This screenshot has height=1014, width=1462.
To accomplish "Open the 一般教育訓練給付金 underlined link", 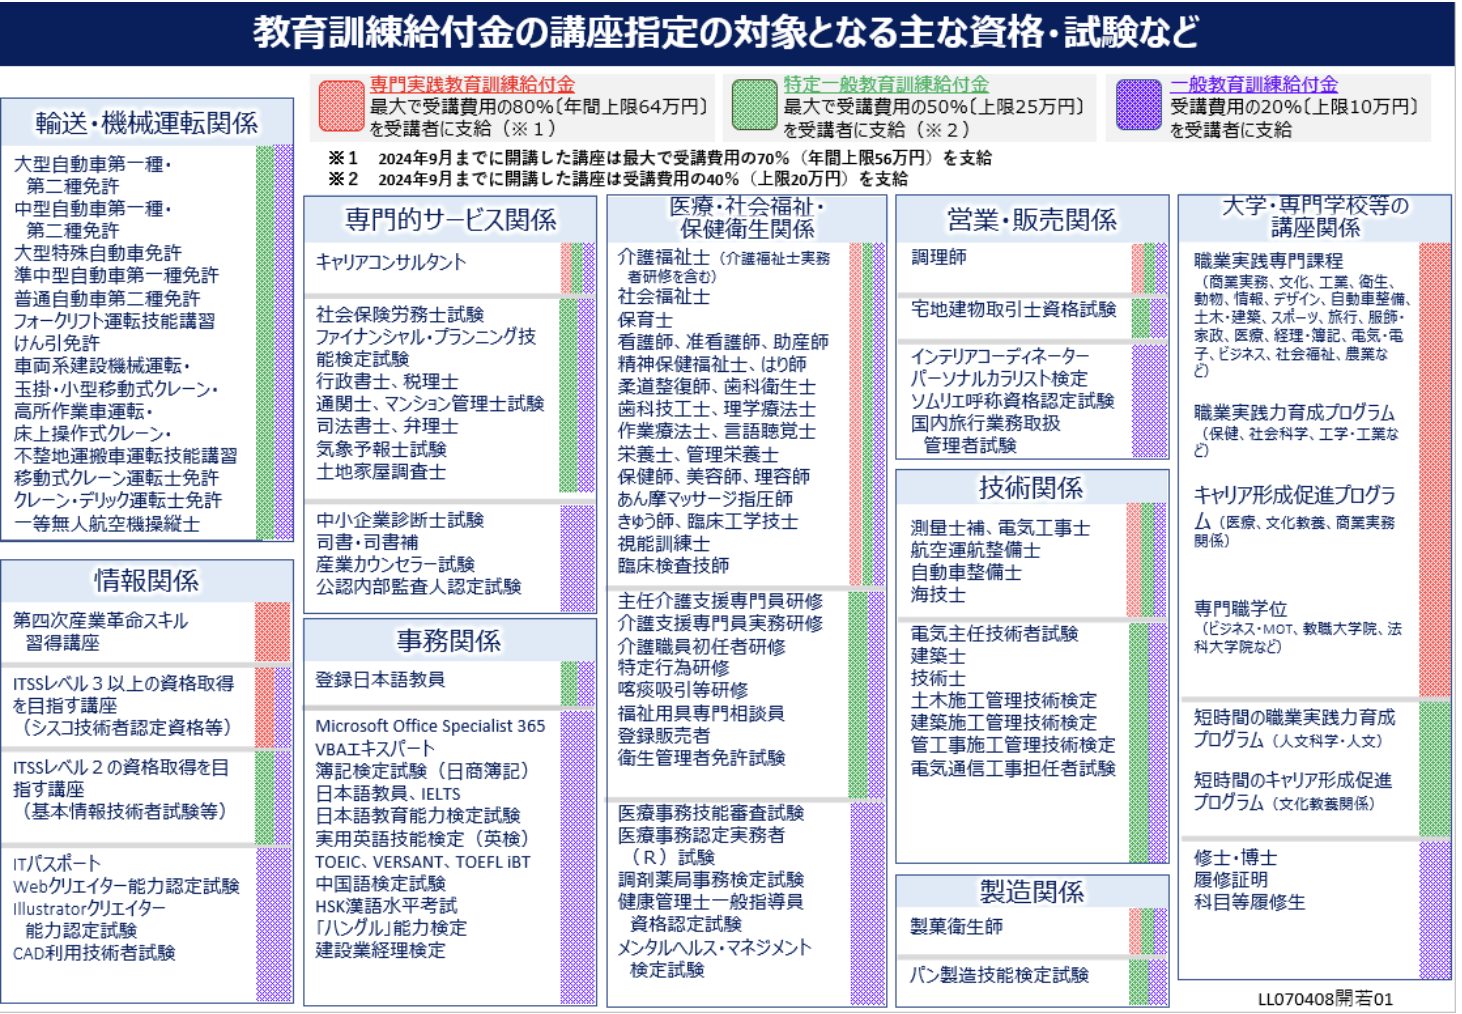I will tap(1253, 85).
